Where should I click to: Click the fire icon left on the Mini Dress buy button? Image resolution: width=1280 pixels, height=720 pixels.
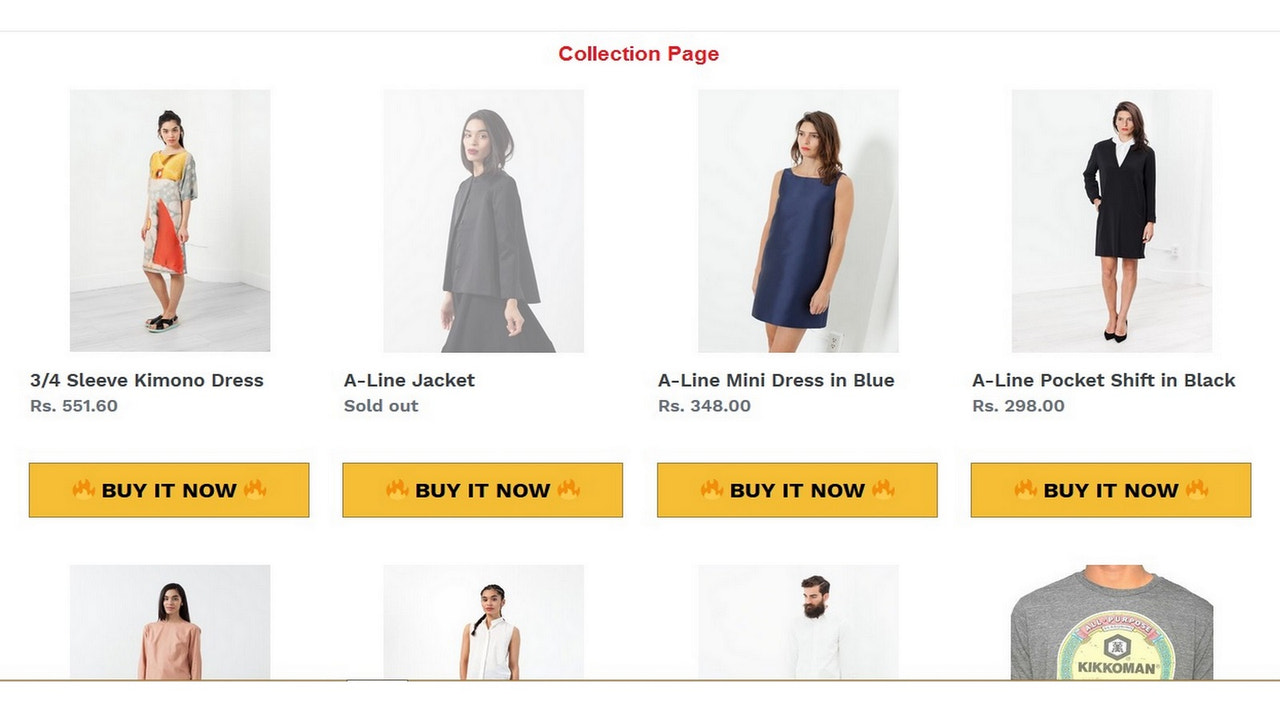[714, 490]
